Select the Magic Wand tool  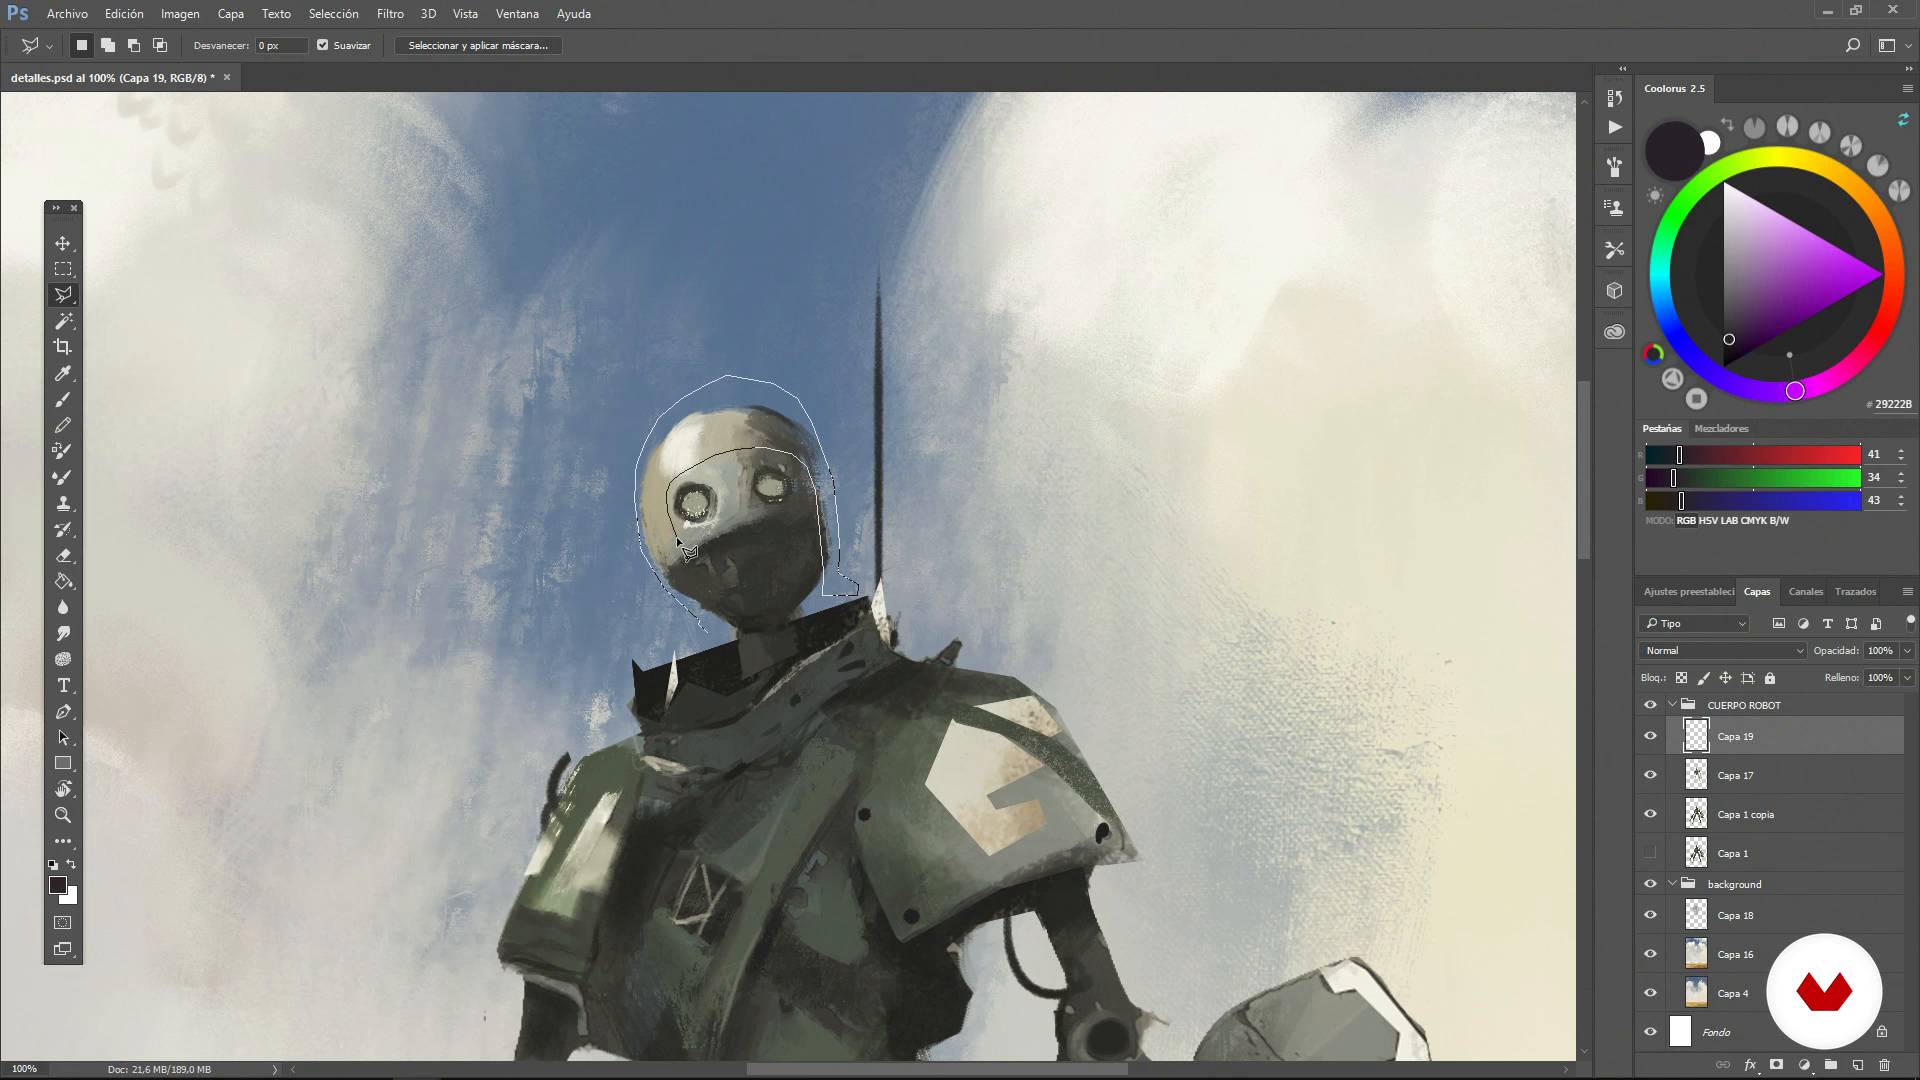tap(63, 321)
